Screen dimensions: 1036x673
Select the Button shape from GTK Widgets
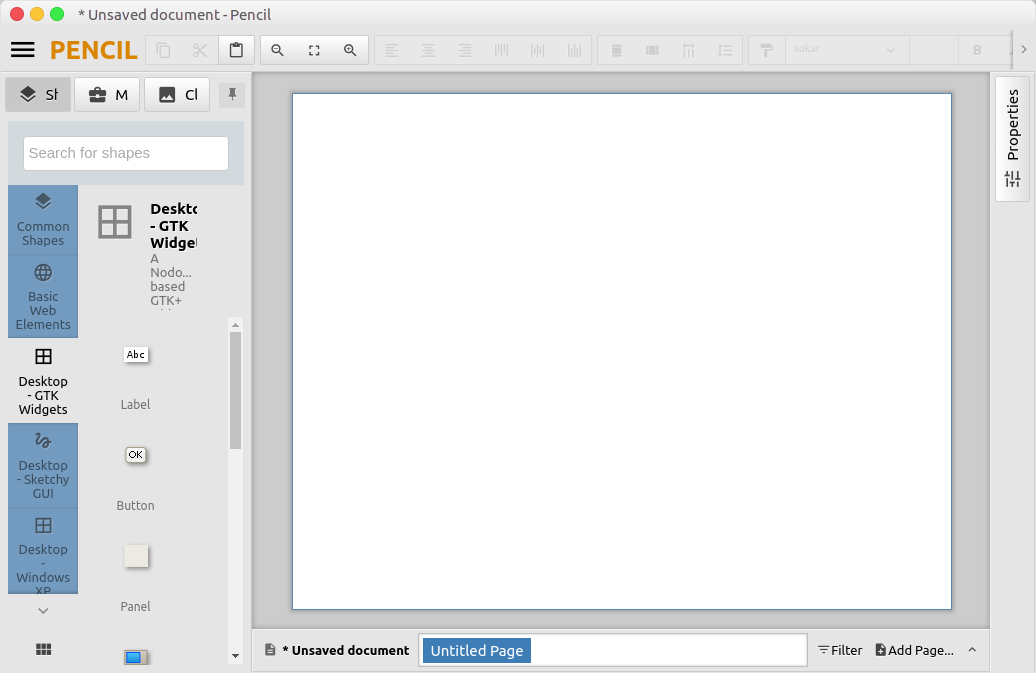(x=135, y=456)
